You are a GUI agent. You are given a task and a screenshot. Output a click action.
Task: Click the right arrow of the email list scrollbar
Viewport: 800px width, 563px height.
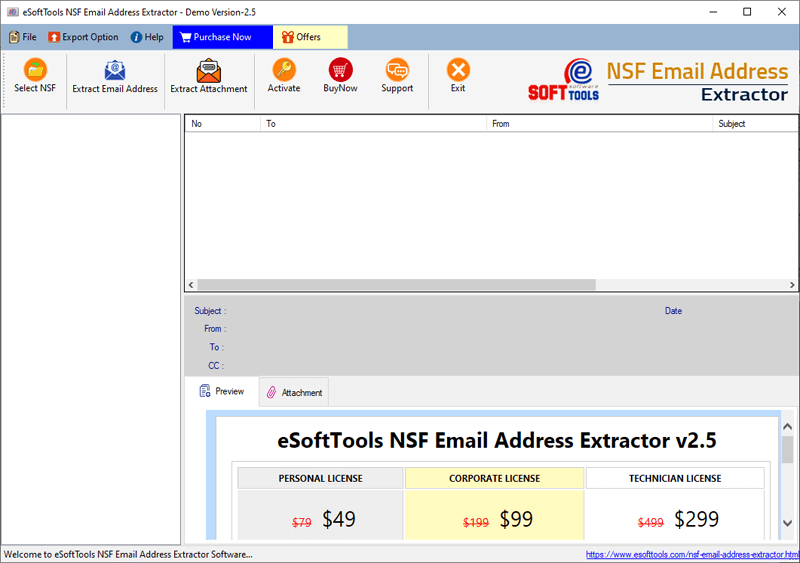(x=792, y=285)
